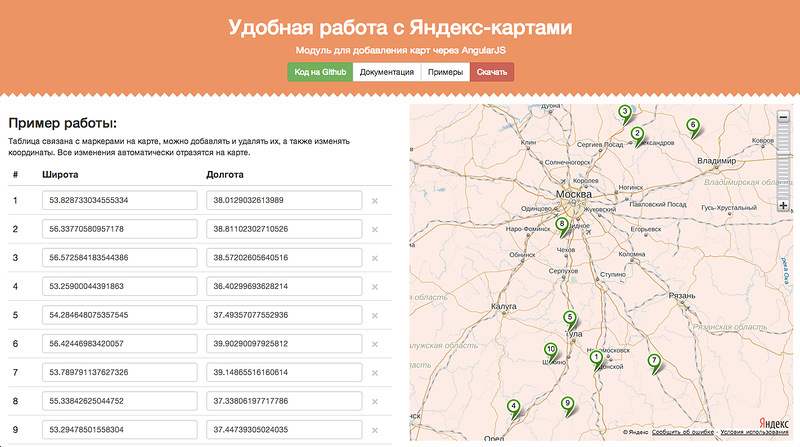Open the Код на Github button
800x447 pixels.
pyautogui.click(x=320, y=72)
